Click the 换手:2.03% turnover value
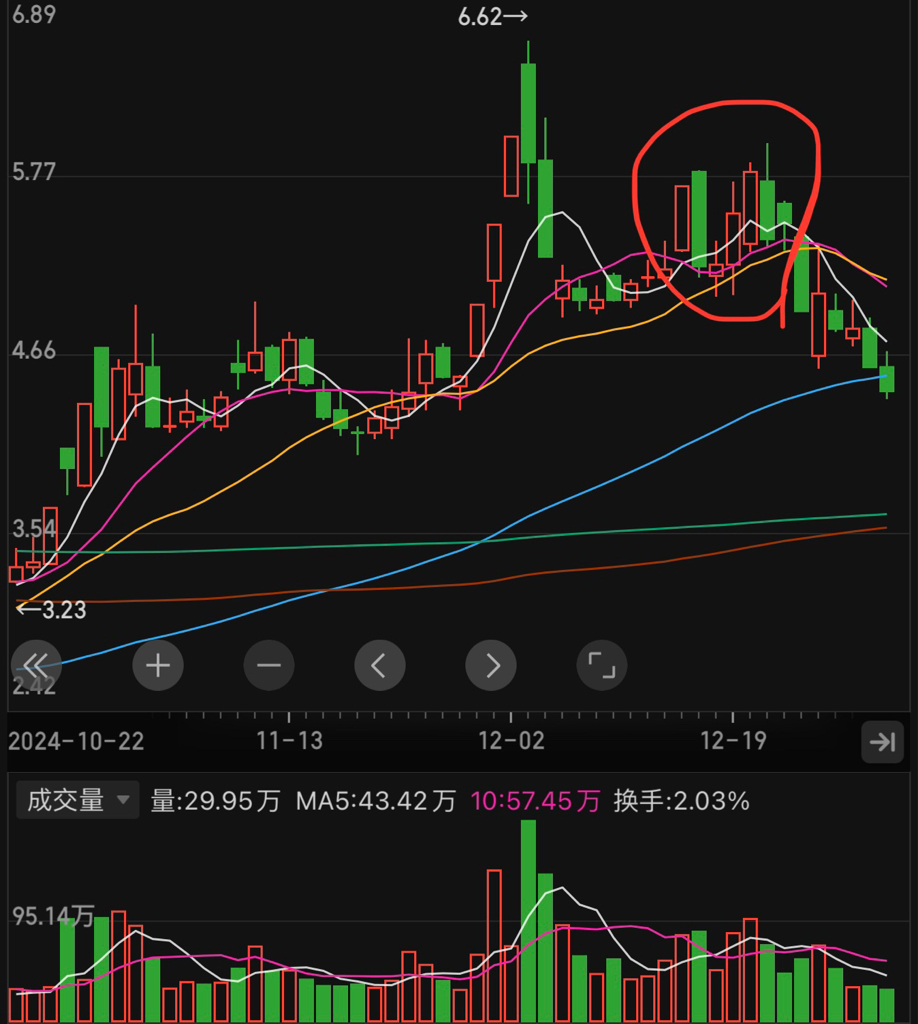Screen dimensions: 918x1024 point(681,801)
